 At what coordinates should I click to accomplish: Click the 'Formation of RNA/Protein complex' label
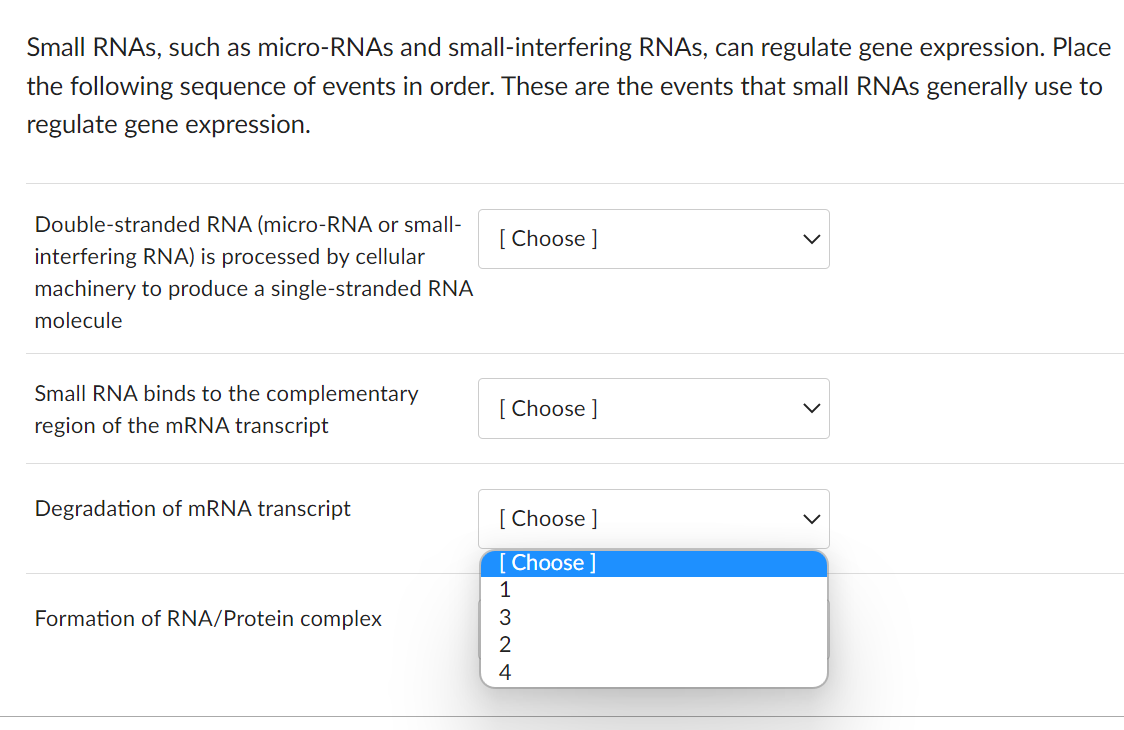pyautogui.click(x=208, y=619)
